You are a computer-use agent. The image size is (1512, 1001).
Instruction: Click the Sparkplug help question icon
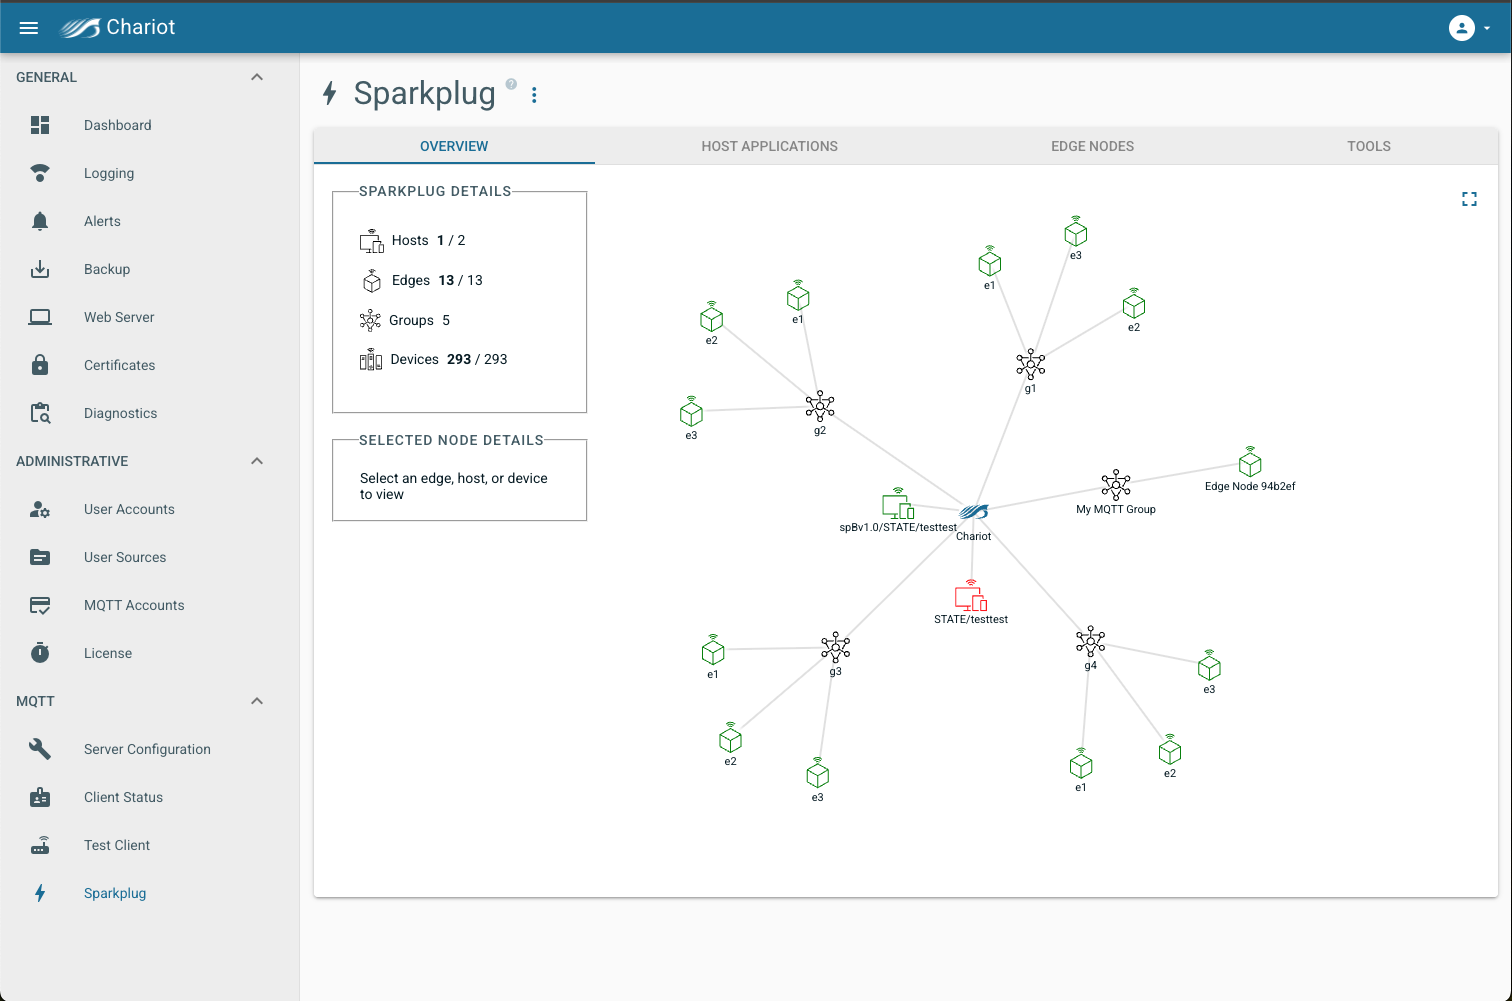(x=511, y=84)
